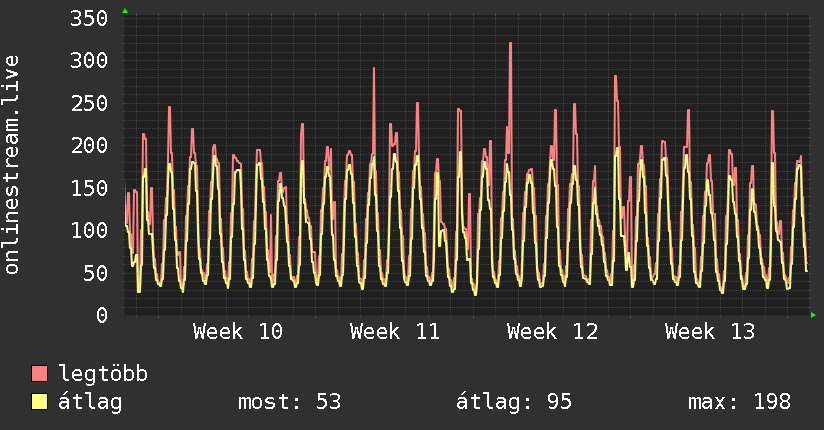The width and height of the screenshot is (824, 430).
Task: Click the 'most: 53' value
Action: [290, 402]
